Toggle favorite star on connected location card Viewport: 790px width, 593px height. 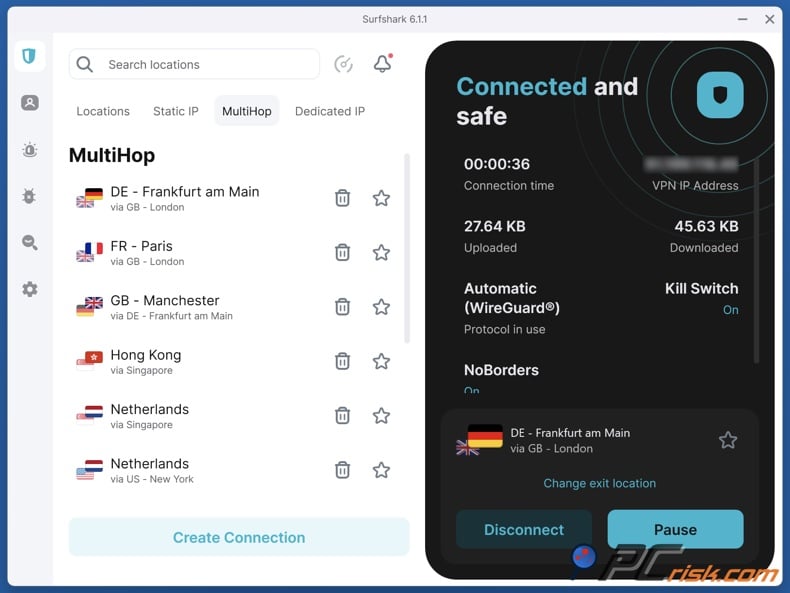coord(728,440)
